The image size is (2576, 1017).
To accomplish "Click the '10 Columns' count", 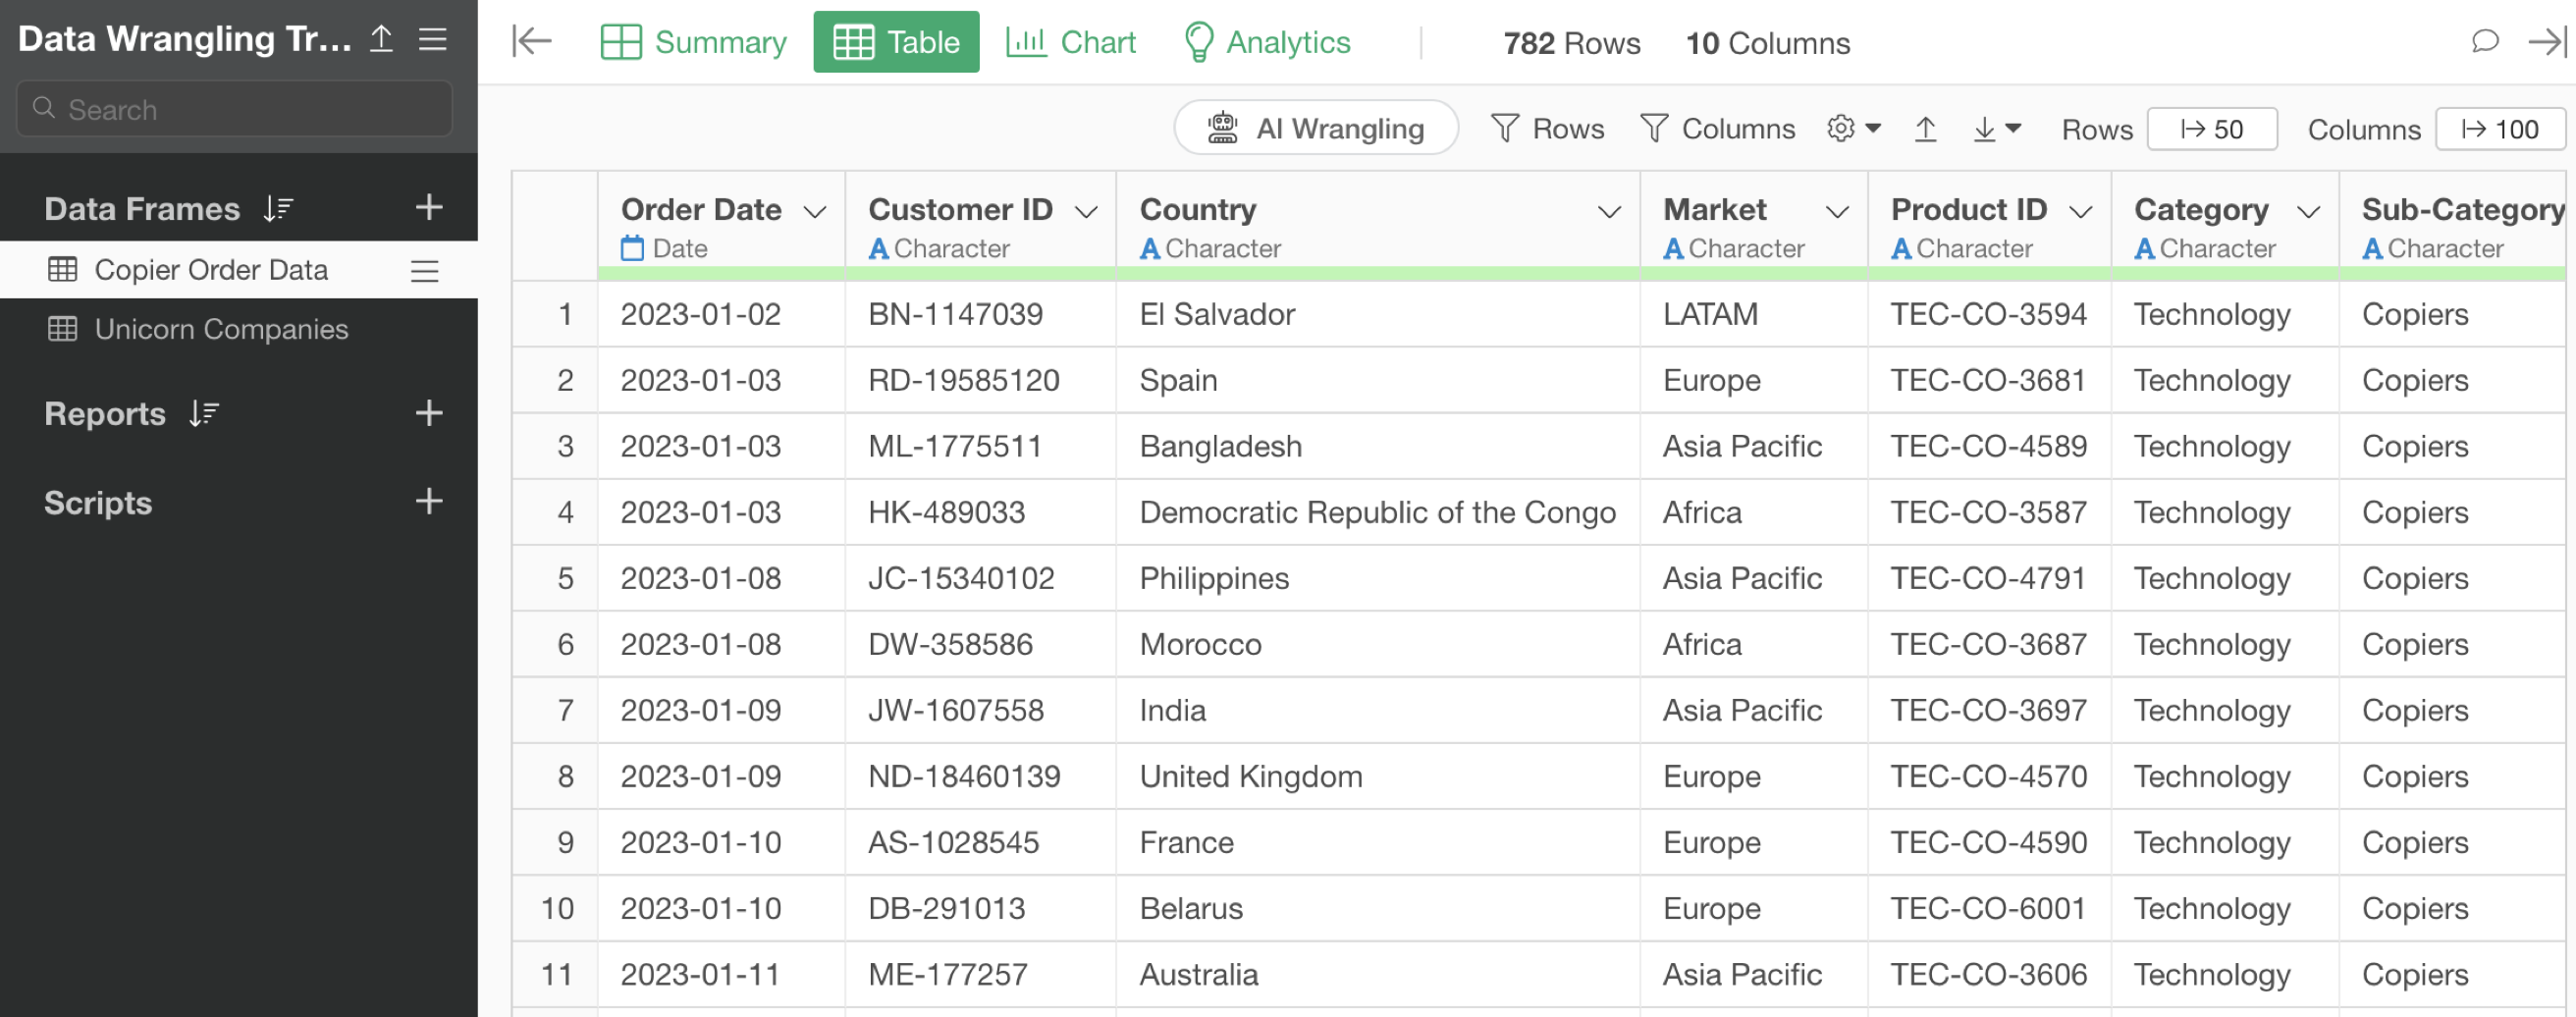I will [1767, 43].
